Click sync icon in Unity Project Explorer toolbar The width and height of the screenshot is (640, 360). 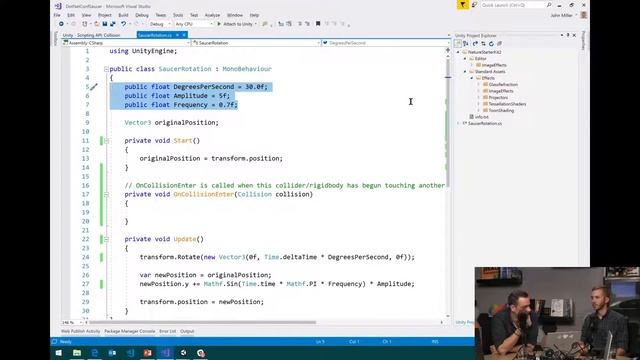tap(483, 44)
